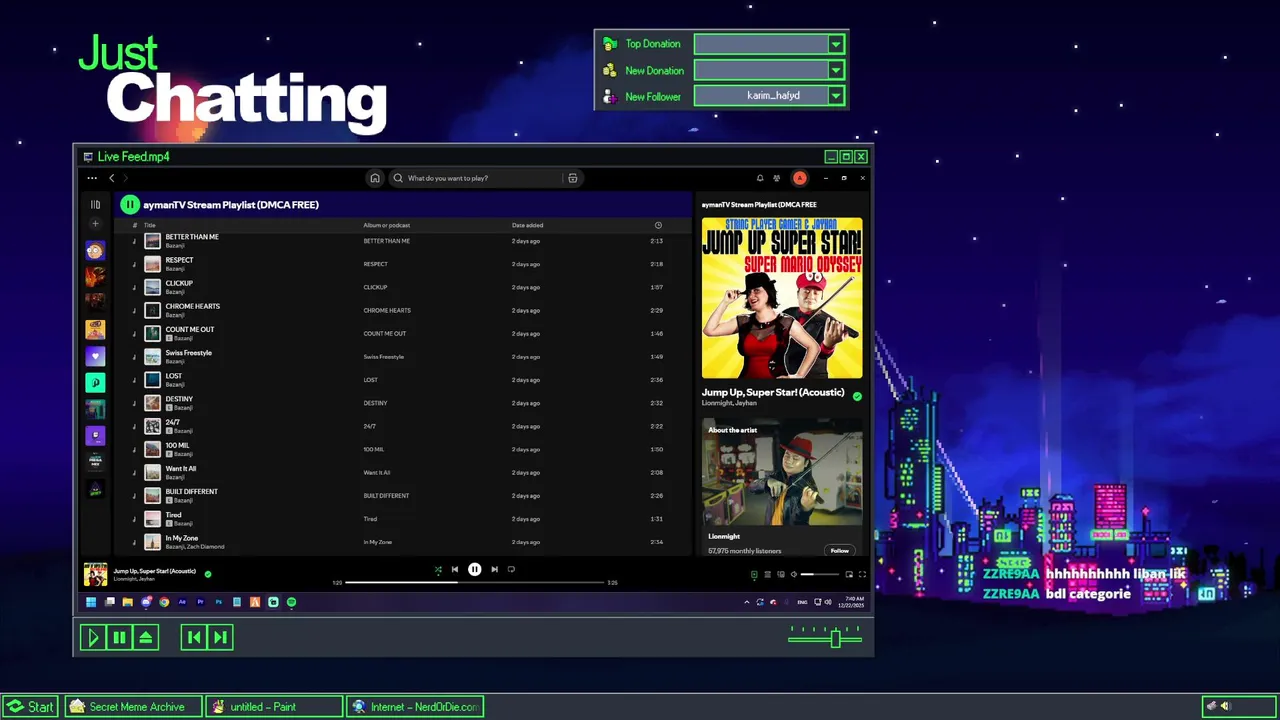1280x720 pixels.
Task: Click the overlay green Play button
Action: pos(93,637)
